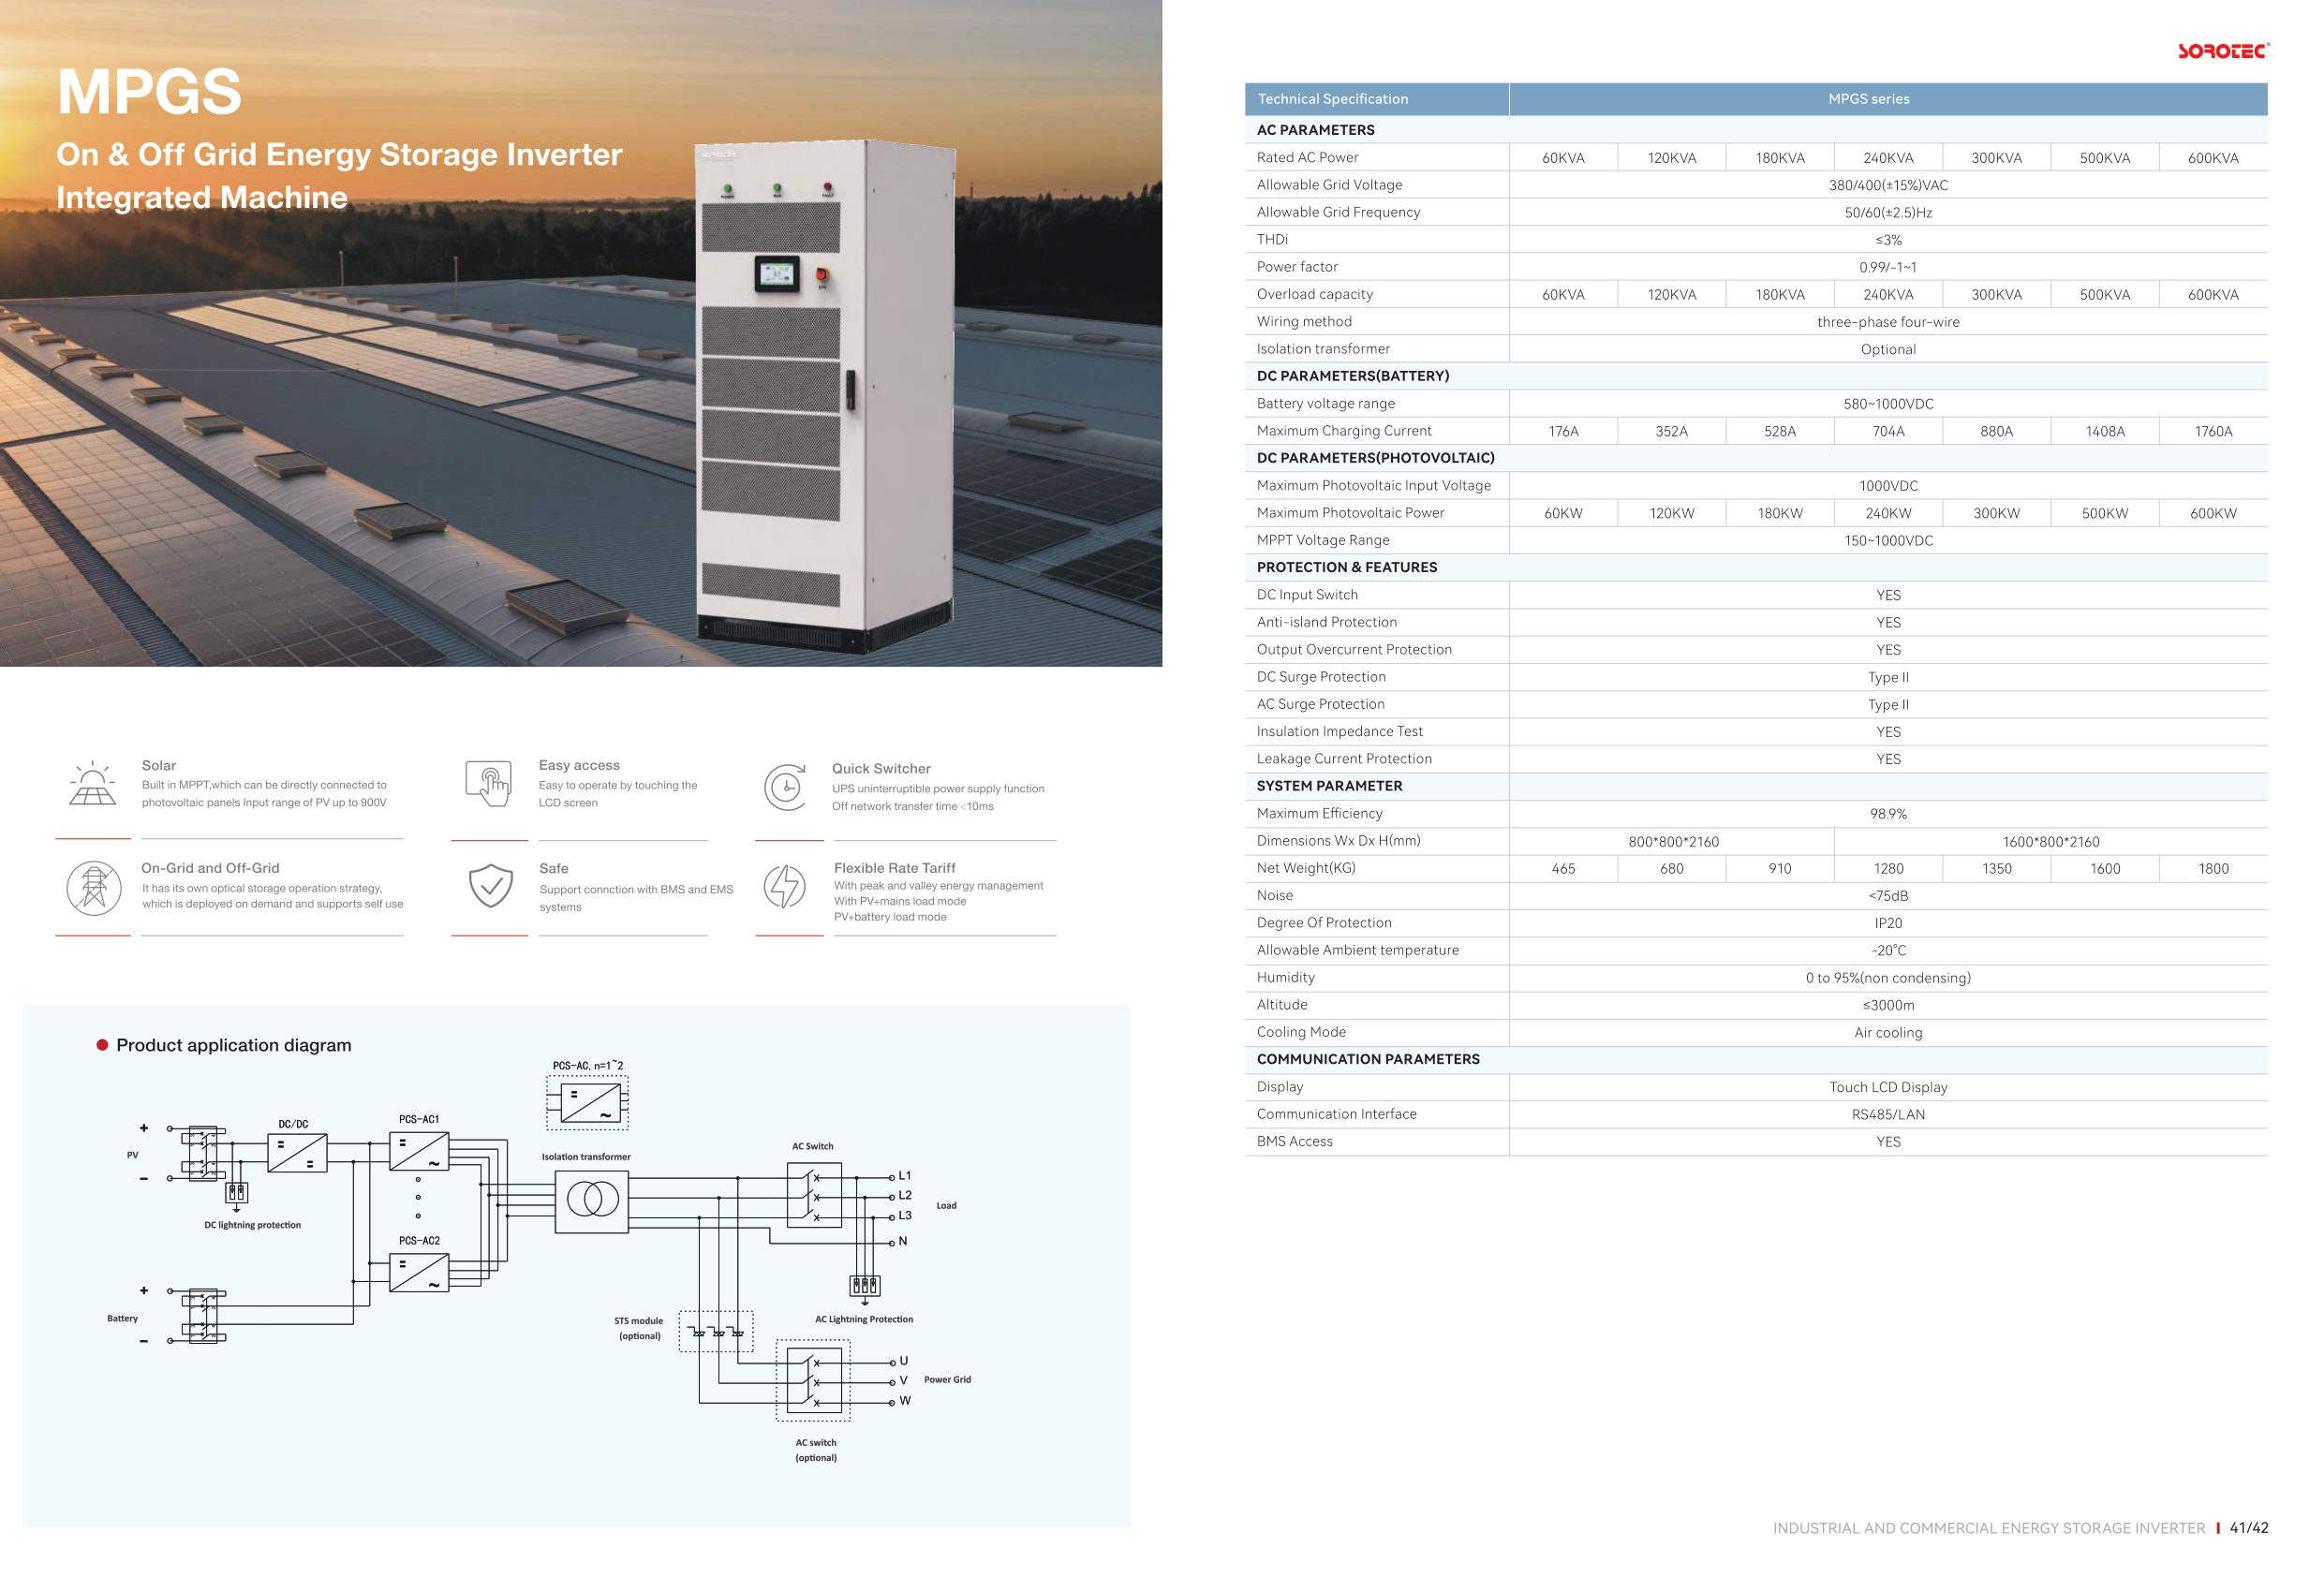
Task: Click the 'Optional' isolation transformer value
Action: pyautogui.click(x=1888, y=349)
